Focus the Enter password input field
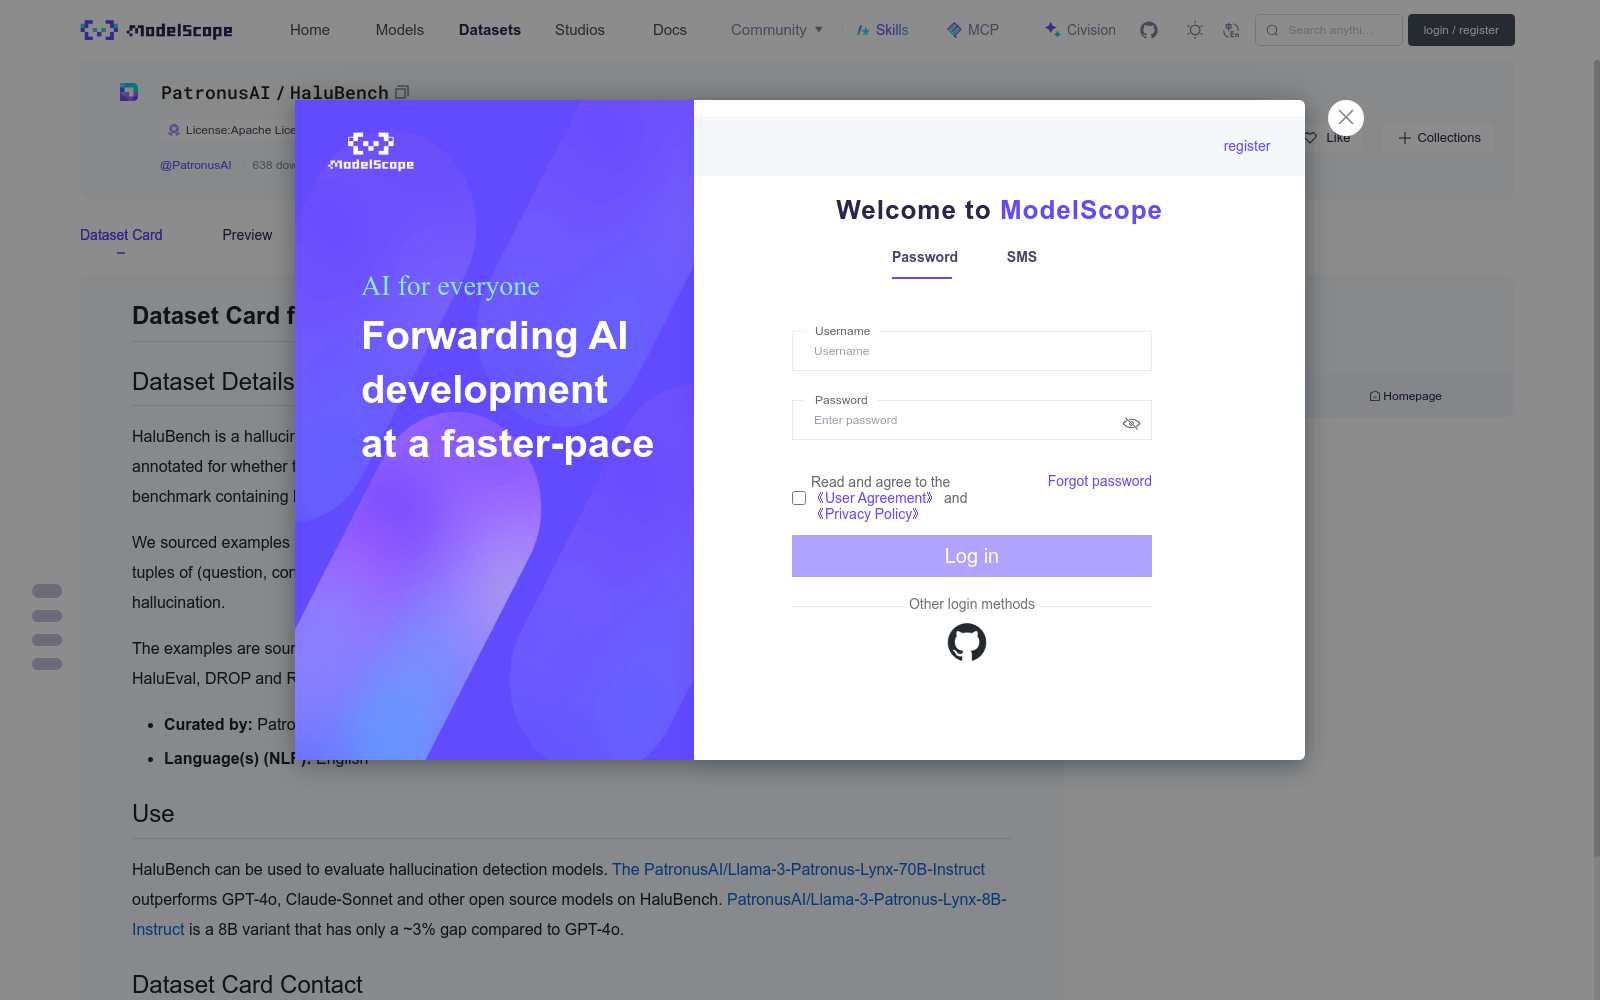Viewport: 1600px width, 1000px height. click(x=972, y=420)
